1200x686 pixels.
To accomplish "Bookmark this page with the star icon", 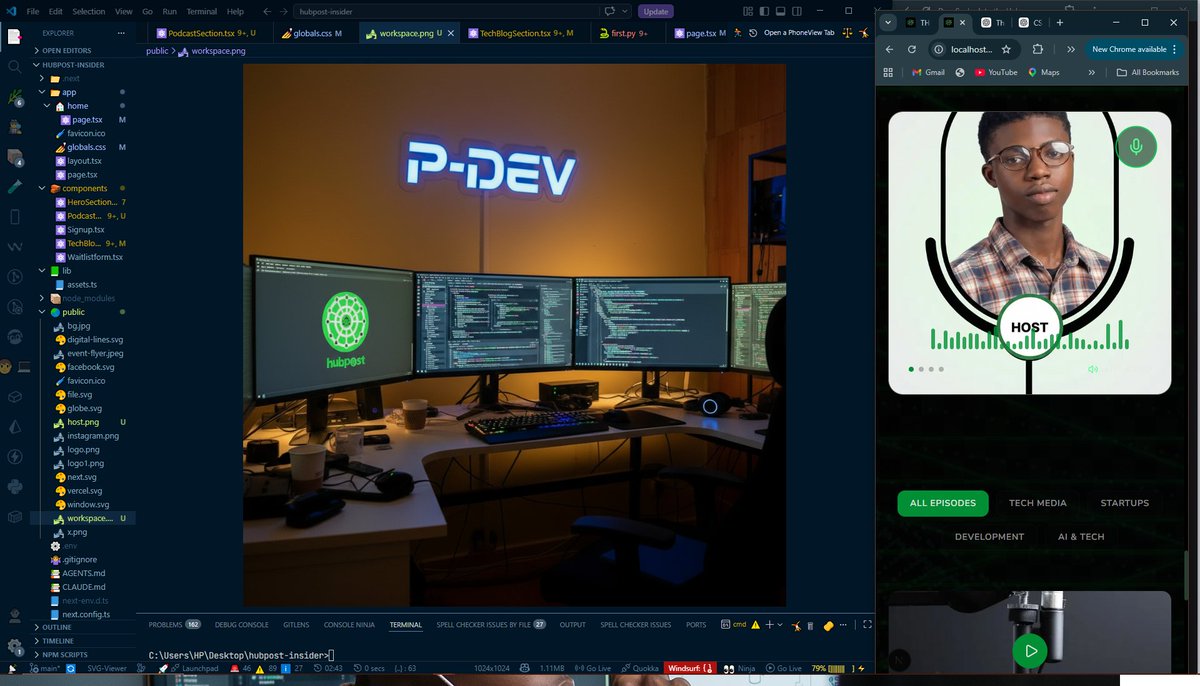I will pos(1005,49).
